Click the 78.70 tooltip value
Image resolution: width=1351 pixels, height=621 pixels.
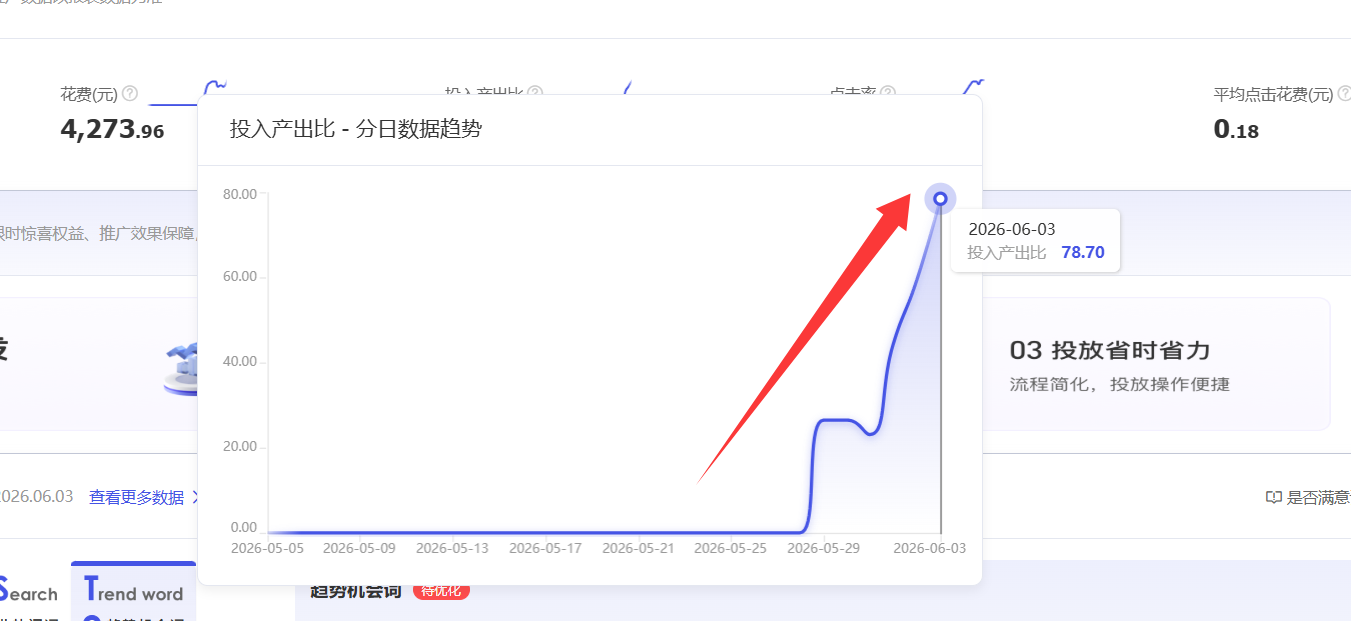pyautogui.click(x=1083, y=252)
